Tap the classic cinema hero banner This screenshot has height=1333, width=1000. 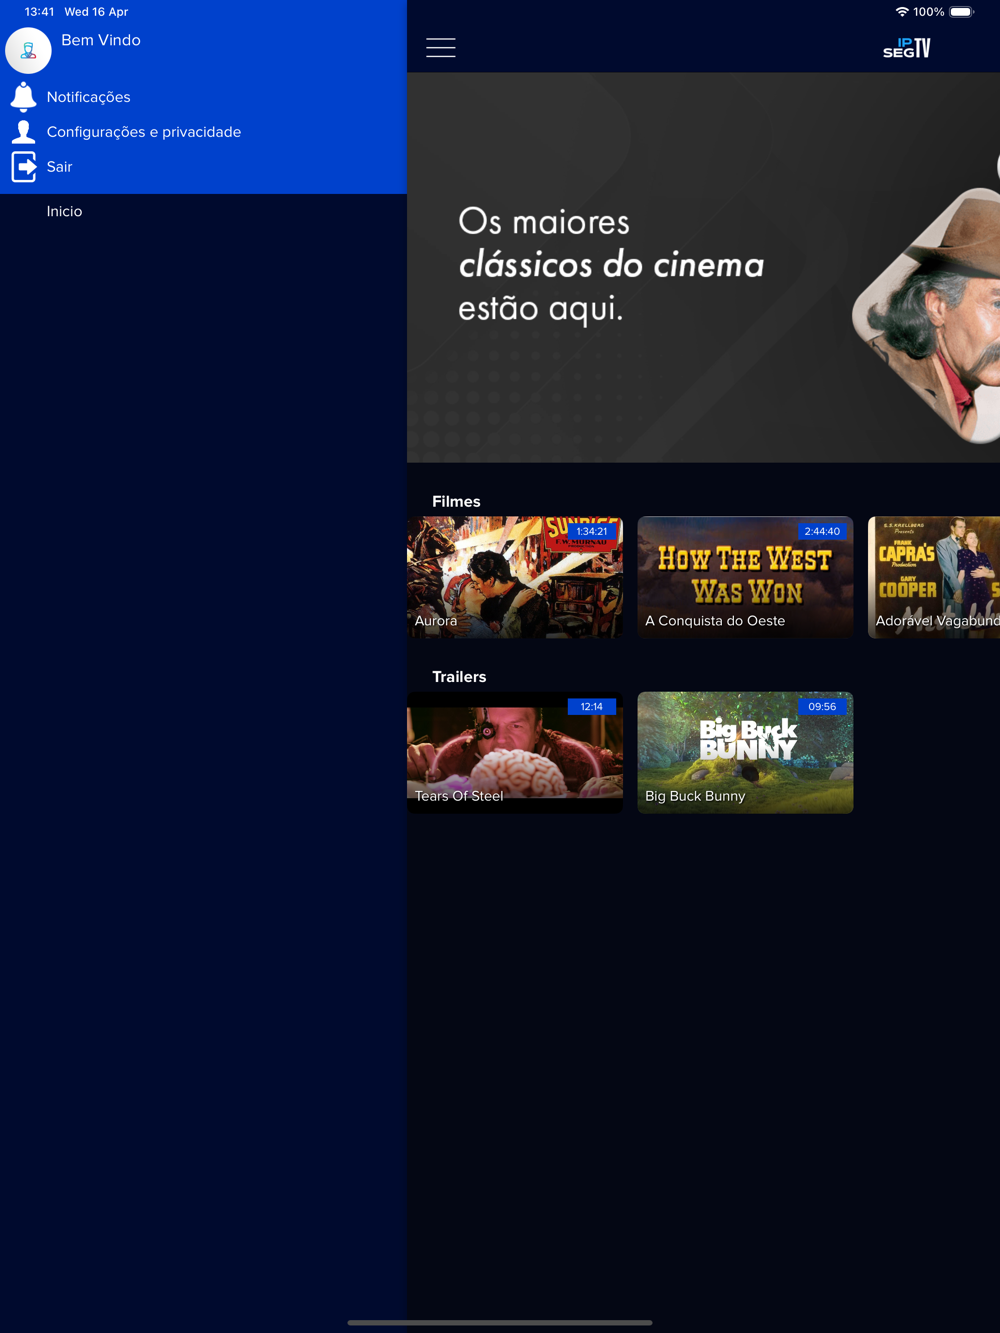[703, 267]
